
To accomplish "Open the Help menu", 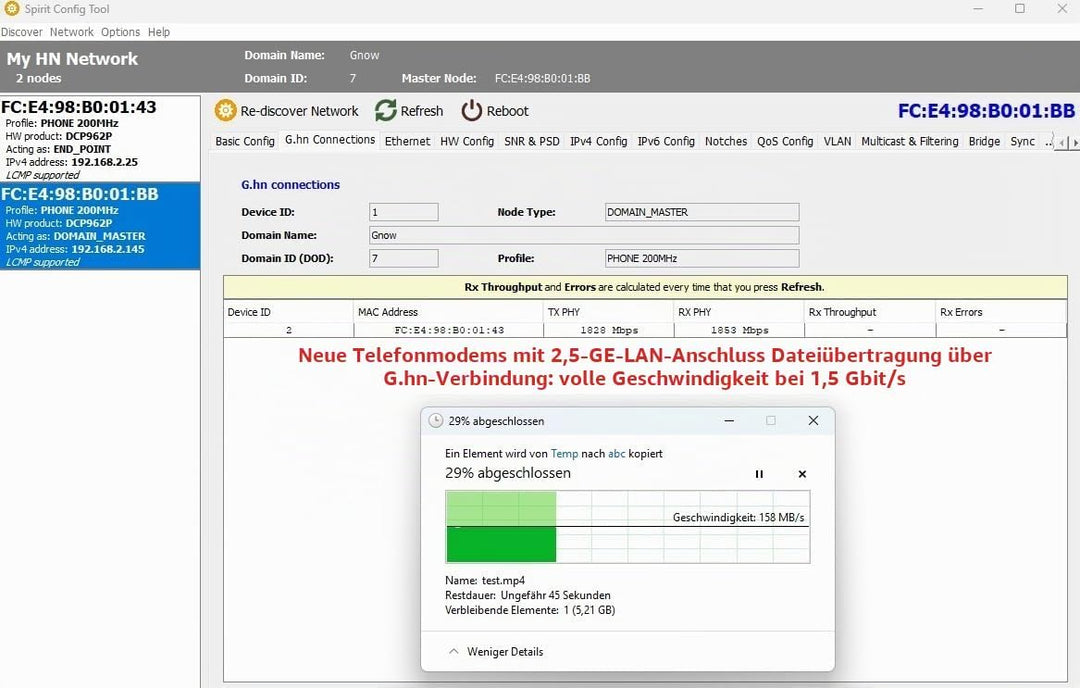I will click(158, 32).
